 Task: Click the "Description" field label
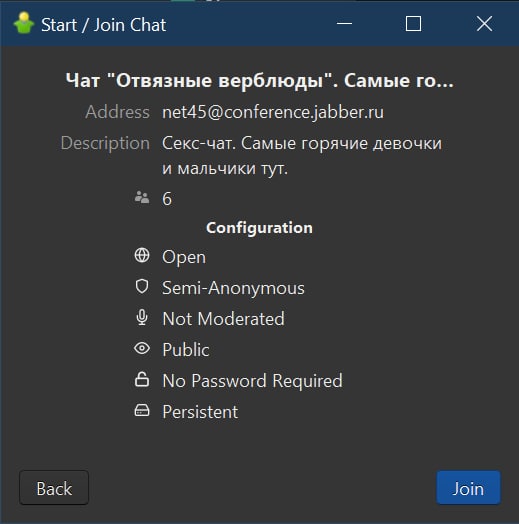click(105, 143)
